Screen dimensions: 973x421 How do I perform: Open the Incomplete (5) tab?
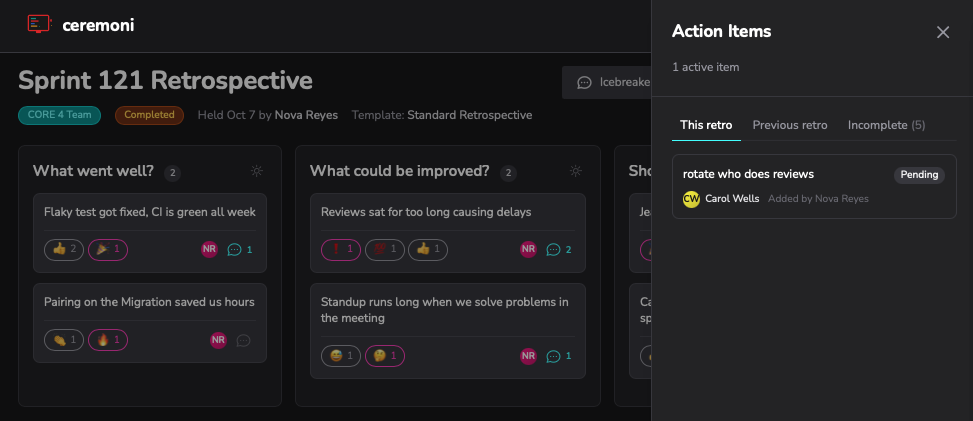(886, 125)
